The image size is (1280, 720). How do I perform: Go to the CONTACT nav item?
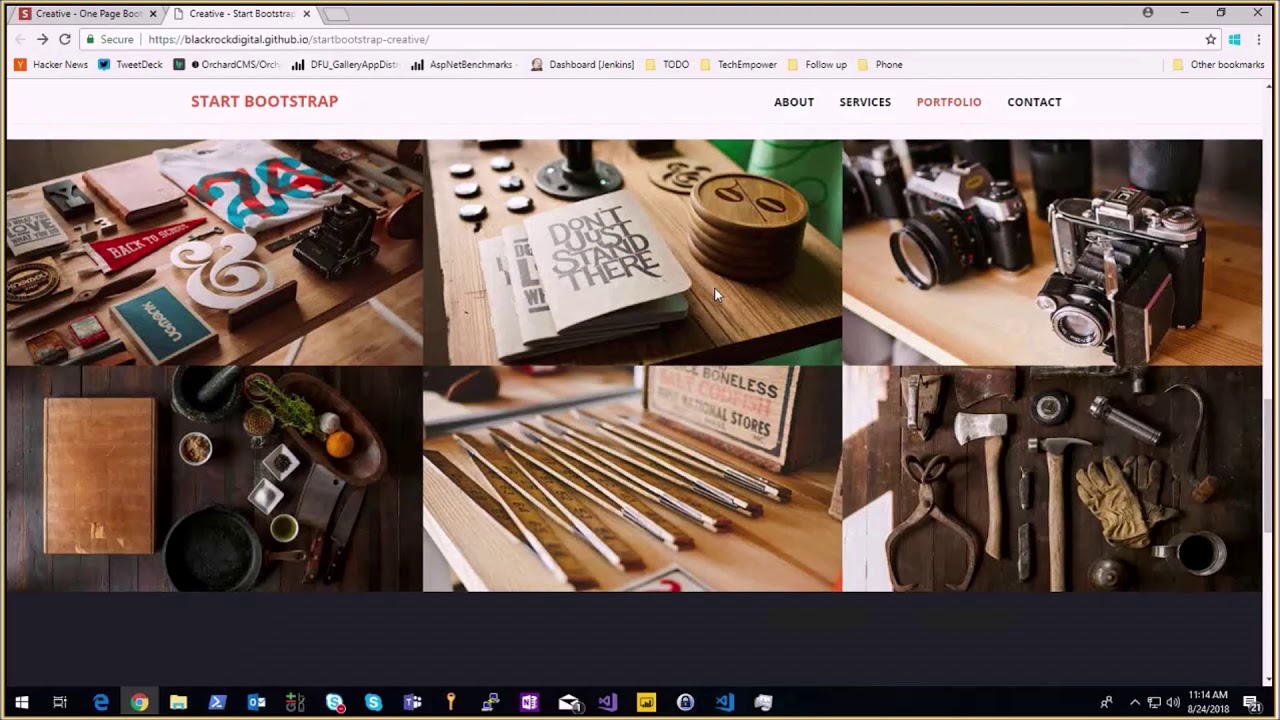[1034, 102]
